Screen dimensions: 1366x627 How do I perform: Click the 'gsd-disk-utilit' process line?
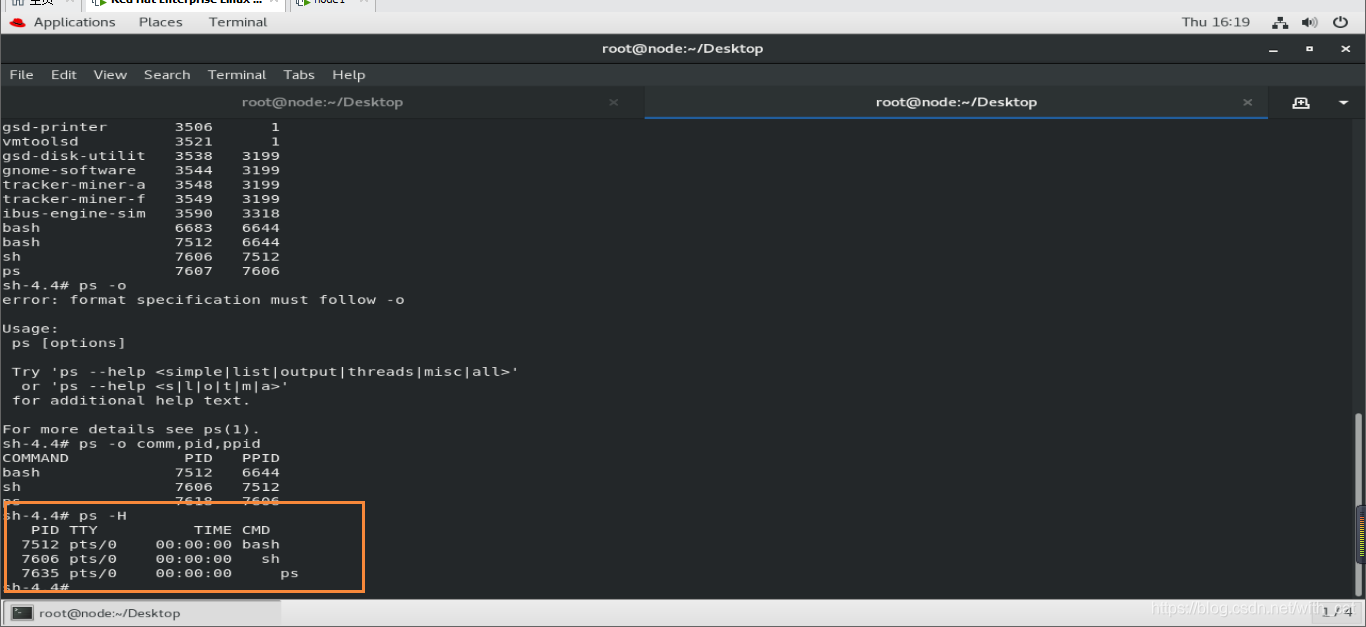141,156
